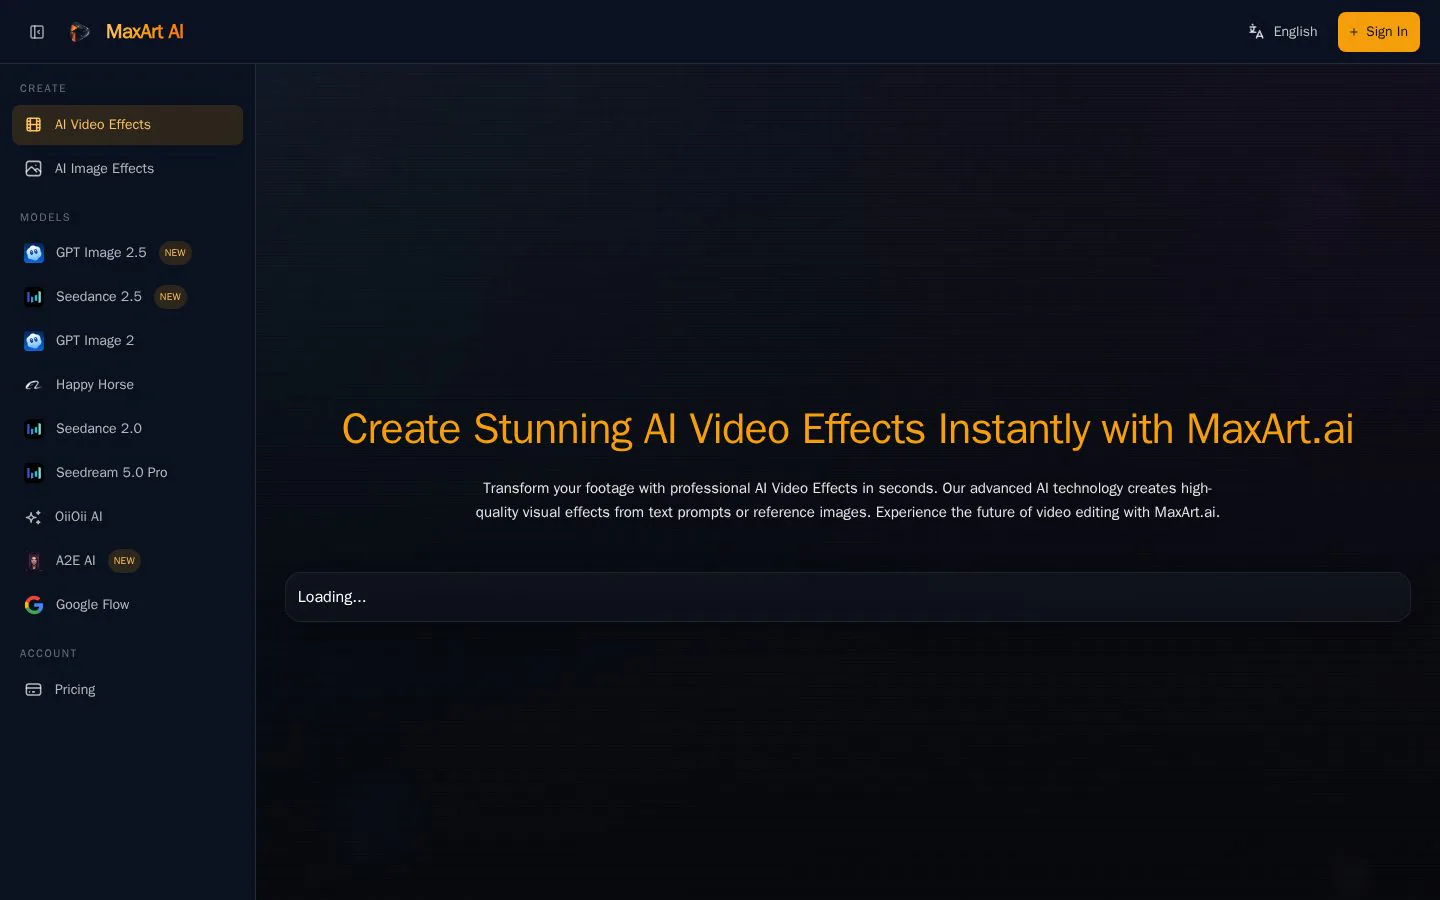Viewport: 1440px width, 900px height.
Task: Click the Google Flow logo icon
Action: (34, 605)
